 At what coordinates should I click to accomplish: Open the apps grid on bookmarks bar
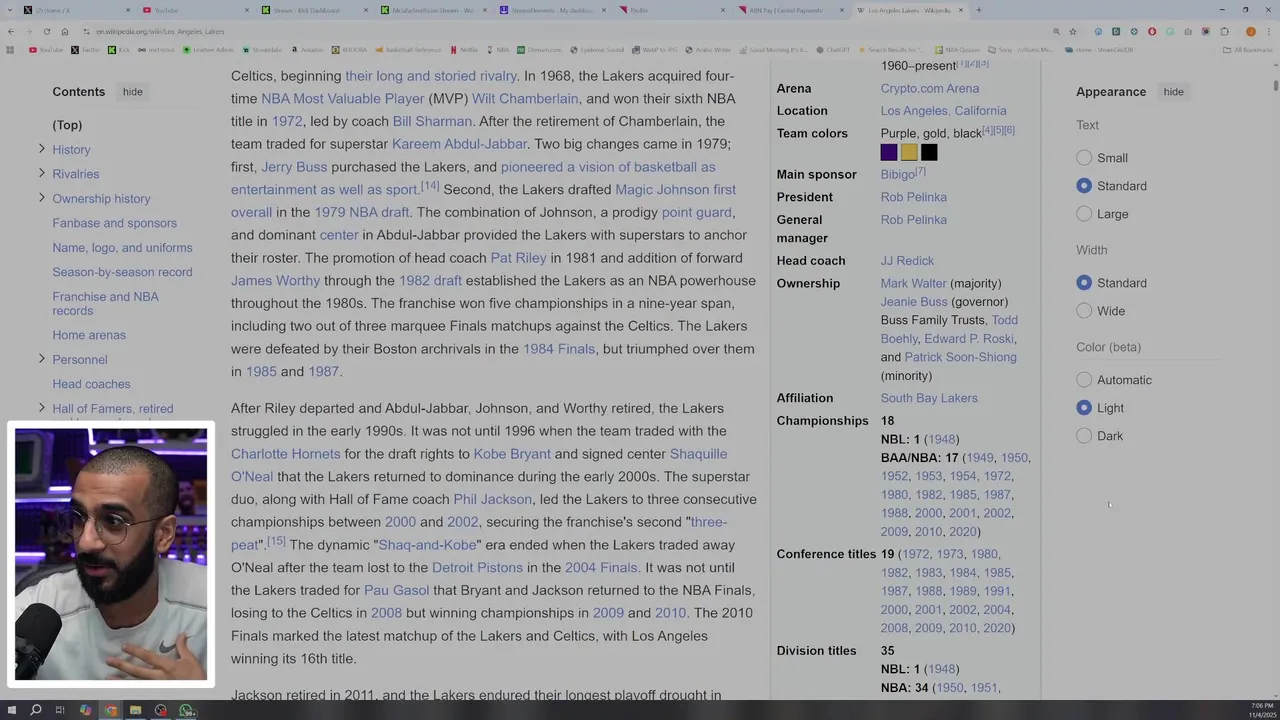pos(10,49)
